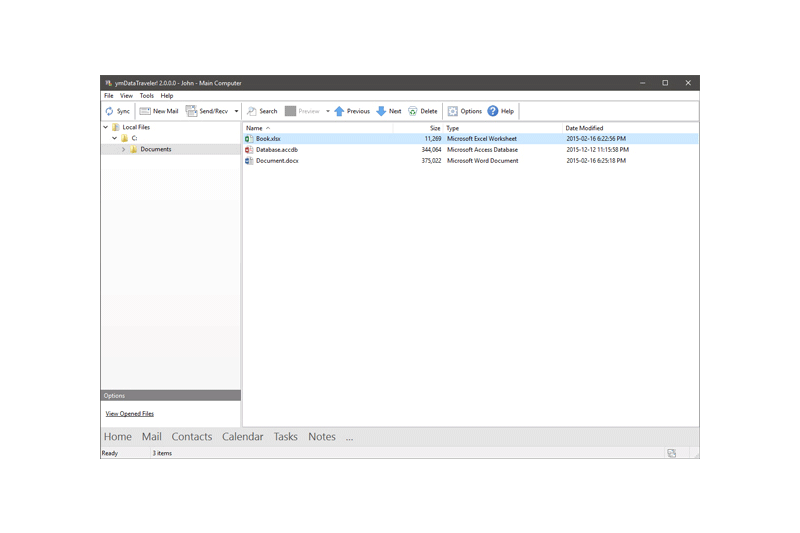Click the Word icon beside Document.docx
Screen dimensions: 800x533
point(249,161)
